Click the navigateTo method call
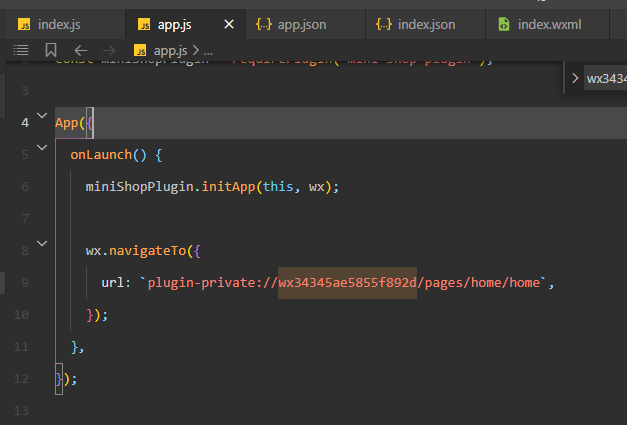This screenshot has width=627, height=425. [x=148, y=251]
